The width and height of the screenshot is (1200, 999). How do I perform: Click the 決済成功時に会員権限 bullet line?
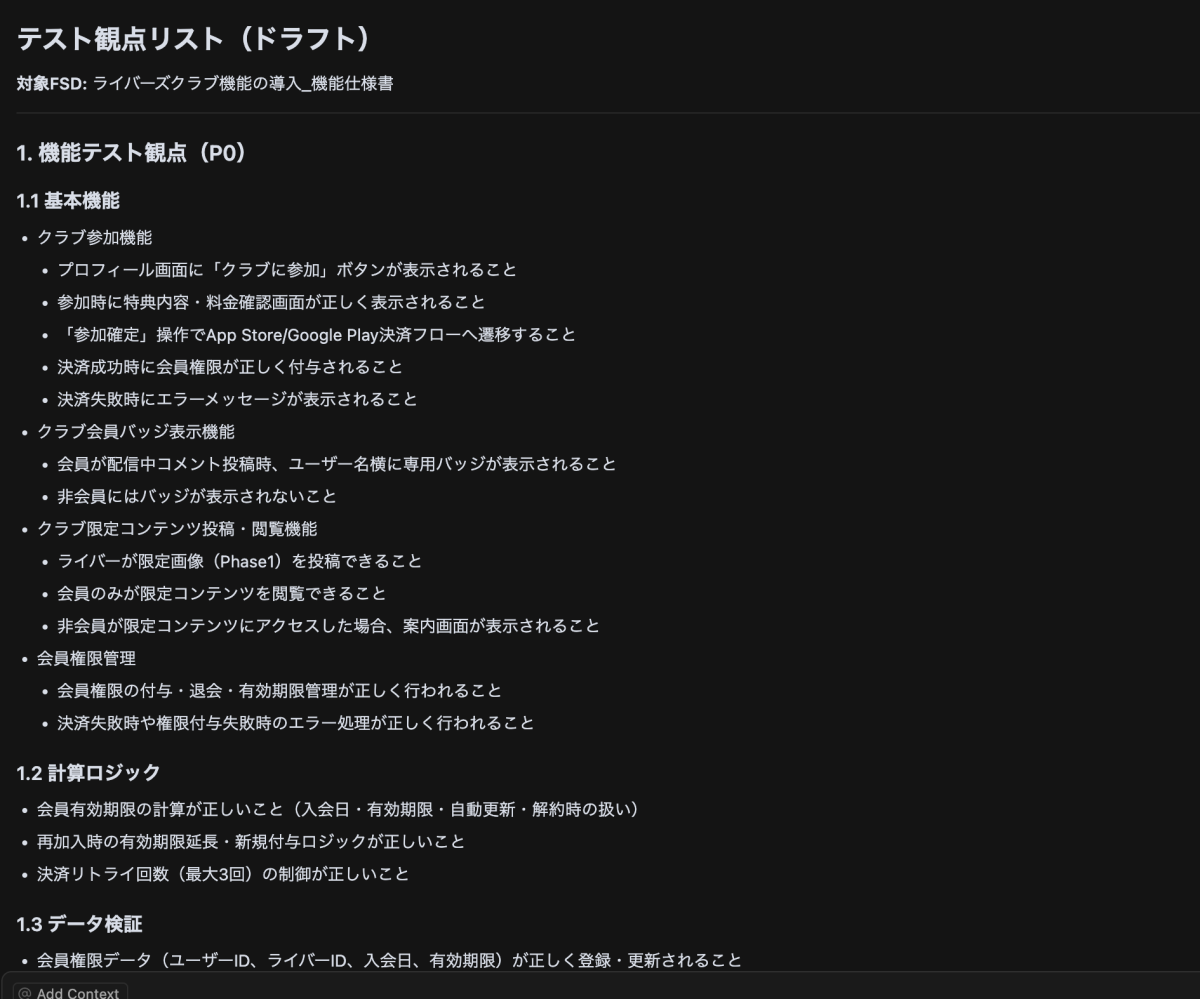click(230, 367)
